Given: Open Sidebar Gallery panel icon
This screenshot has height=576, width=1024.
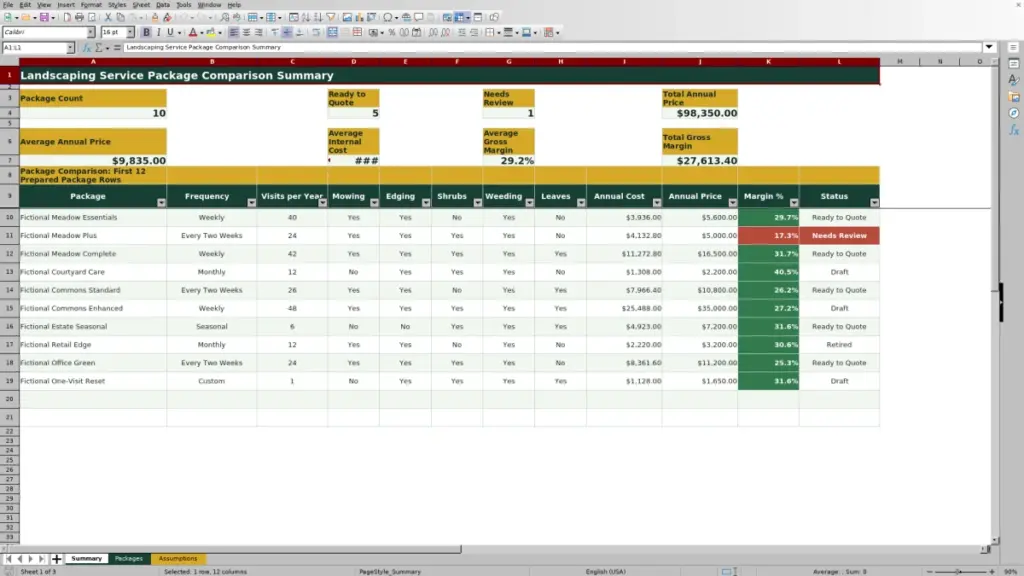Looking at the screenshot, I should [x=1014, y=97].
